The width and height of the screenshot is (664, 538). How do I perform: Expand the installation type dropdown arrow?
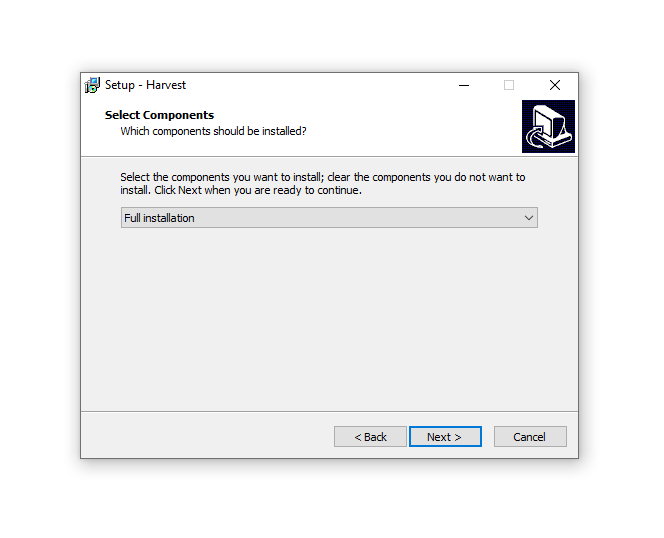tap(528, 218)
